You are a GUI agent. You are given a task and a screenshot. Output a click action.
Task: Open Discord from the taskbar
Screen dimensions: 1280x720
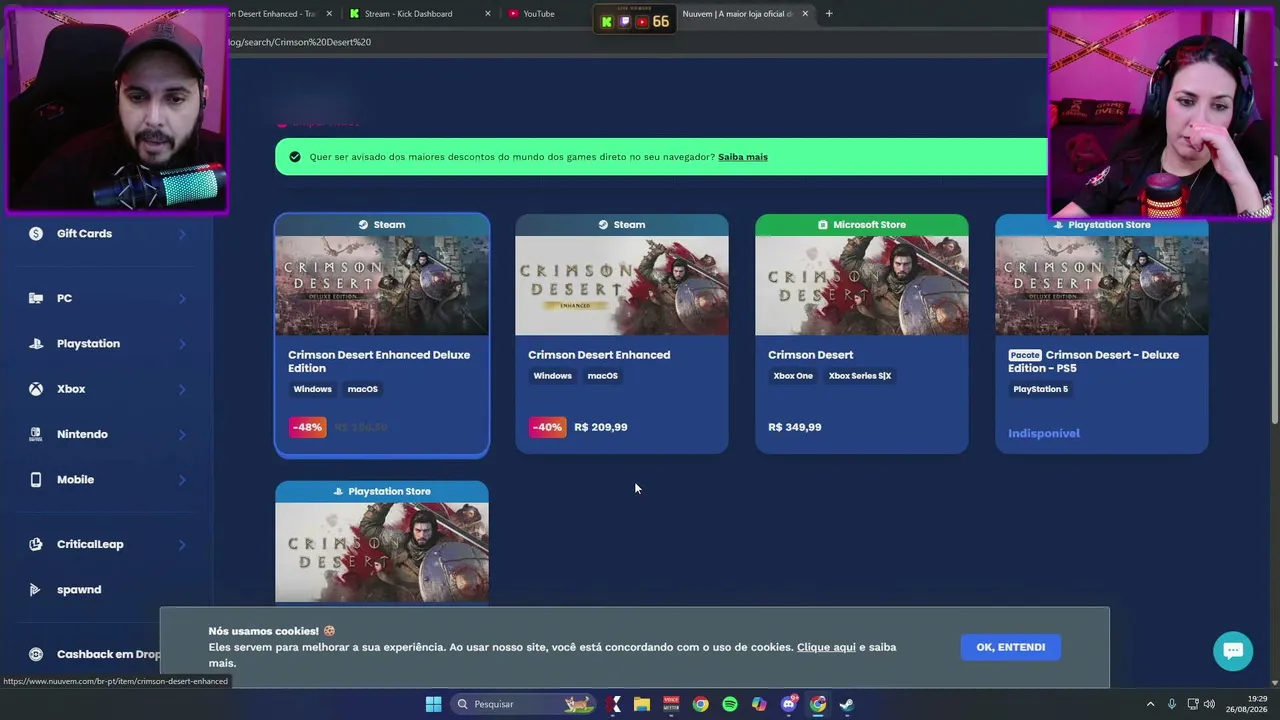point(789,704)
